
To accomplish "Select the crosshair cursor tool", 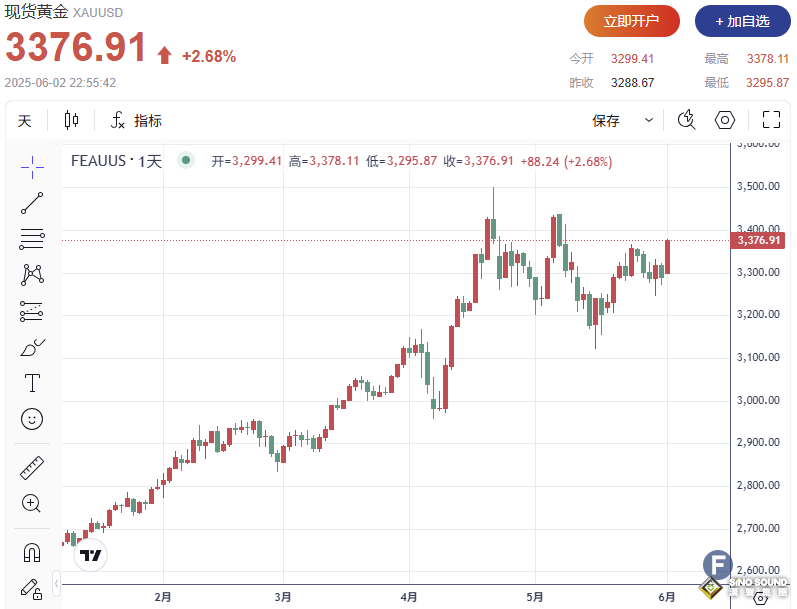I will pos(32,166).
